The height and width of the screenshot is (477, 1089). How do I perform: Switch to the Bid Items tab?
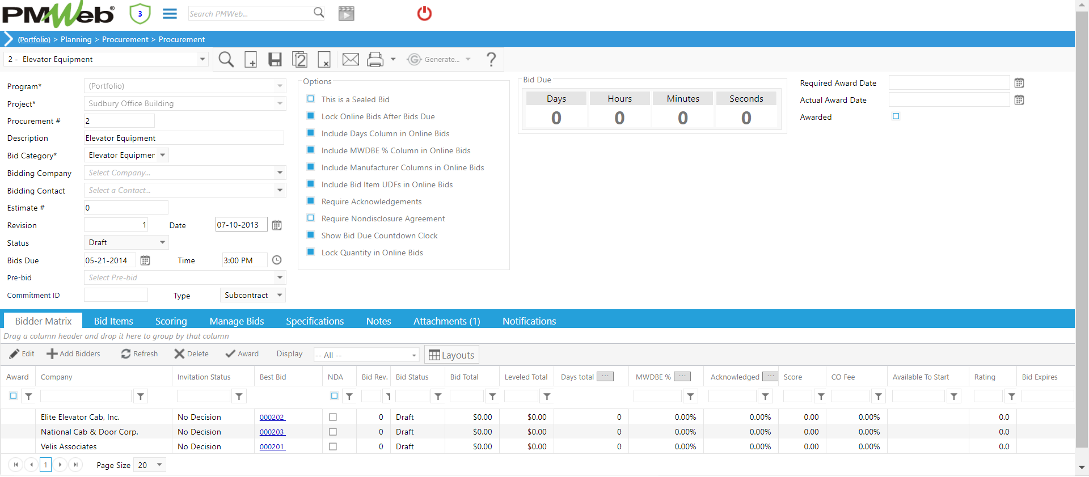click(x=114, y=321)
